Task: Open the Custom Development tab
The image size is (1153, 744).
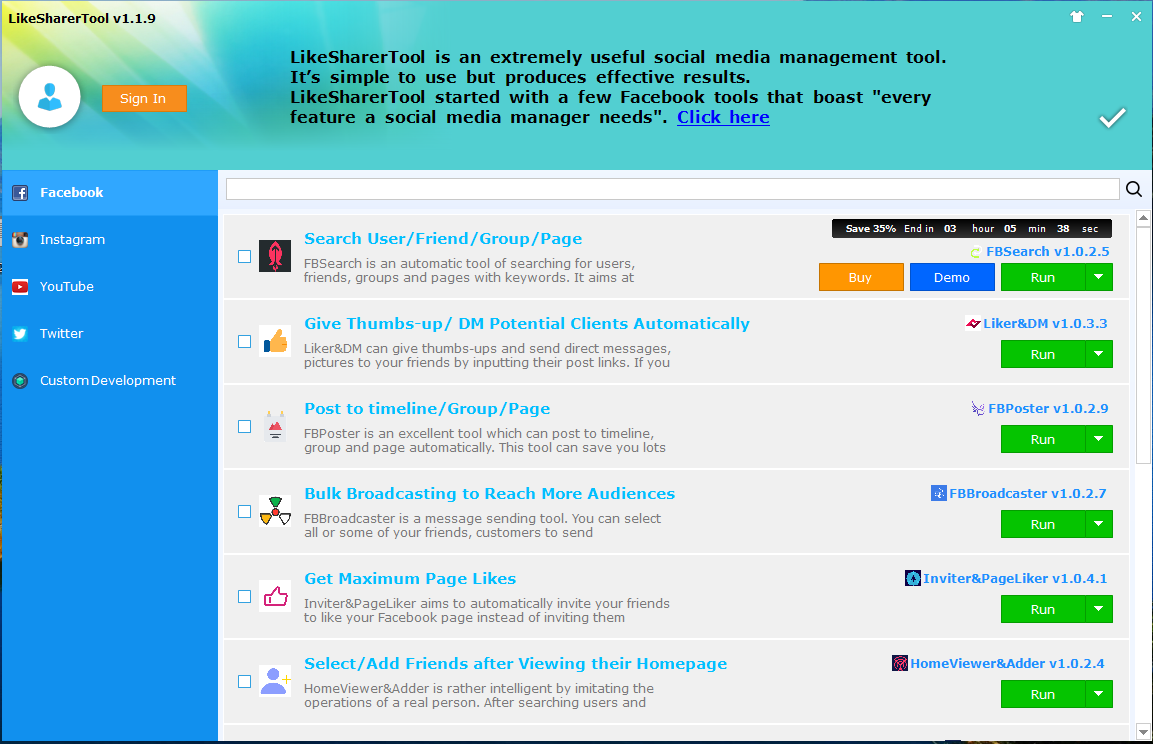Action: tap(110, 381)
